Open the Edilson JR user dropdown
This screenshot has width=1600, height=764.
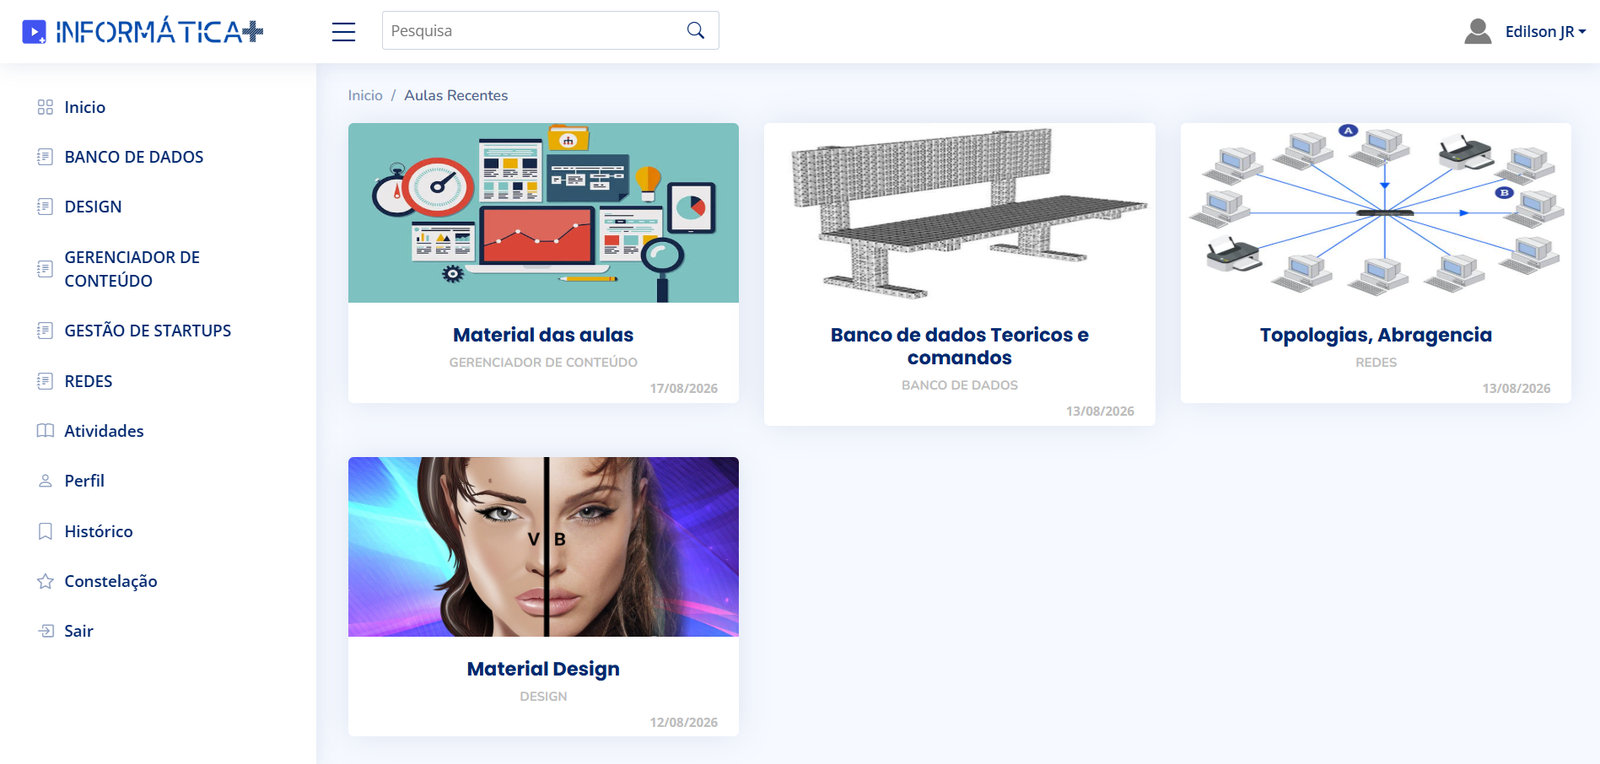[1545, 32]
